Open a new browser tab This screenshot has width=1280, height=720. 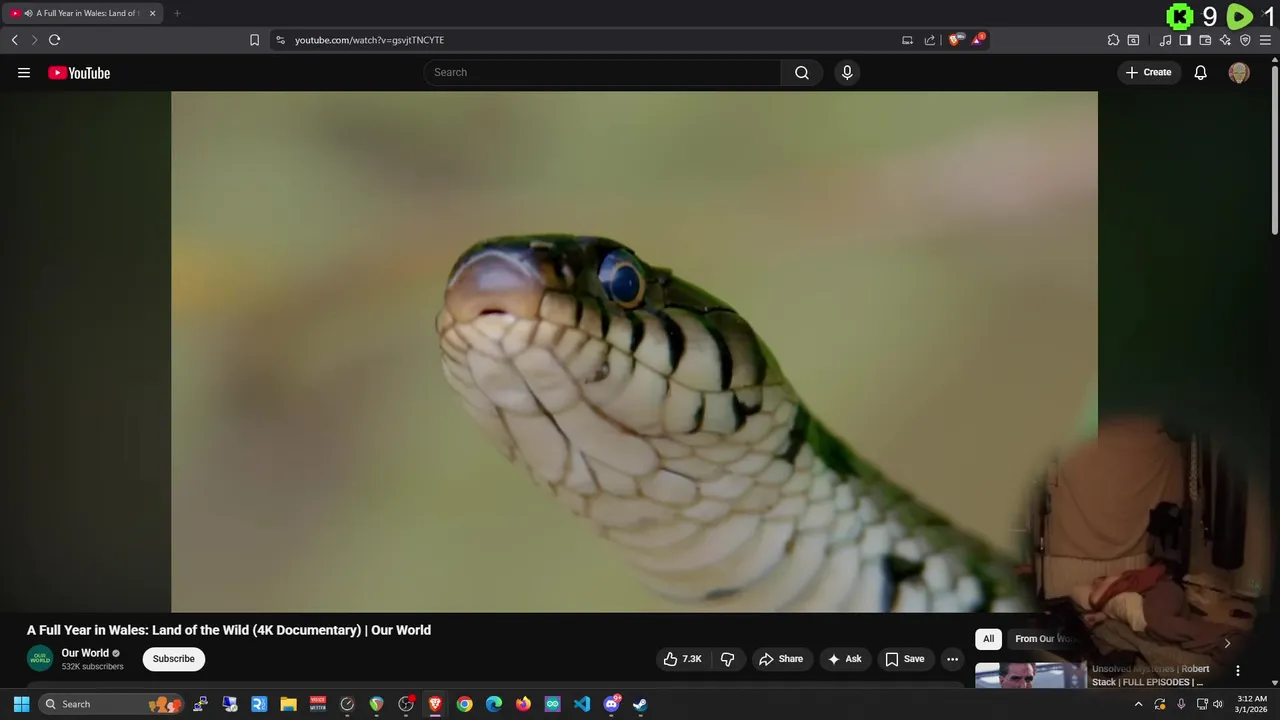tap(177, 13)
